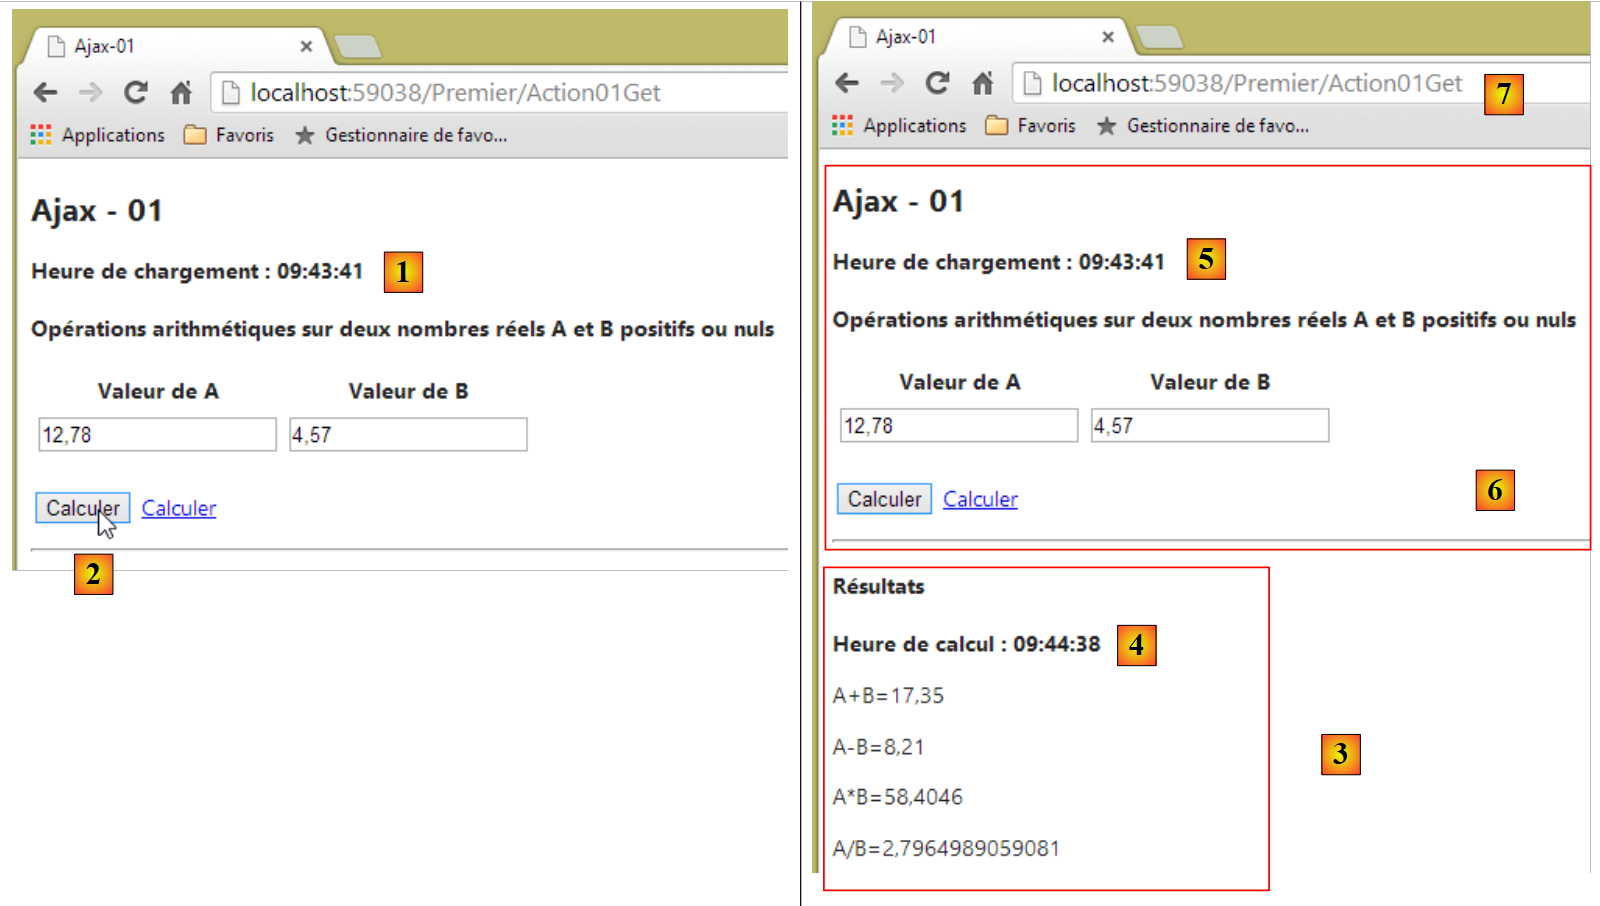1600x906 pixels.
Task: Click the reload icon in the left browser
Action: pos(136,93)
